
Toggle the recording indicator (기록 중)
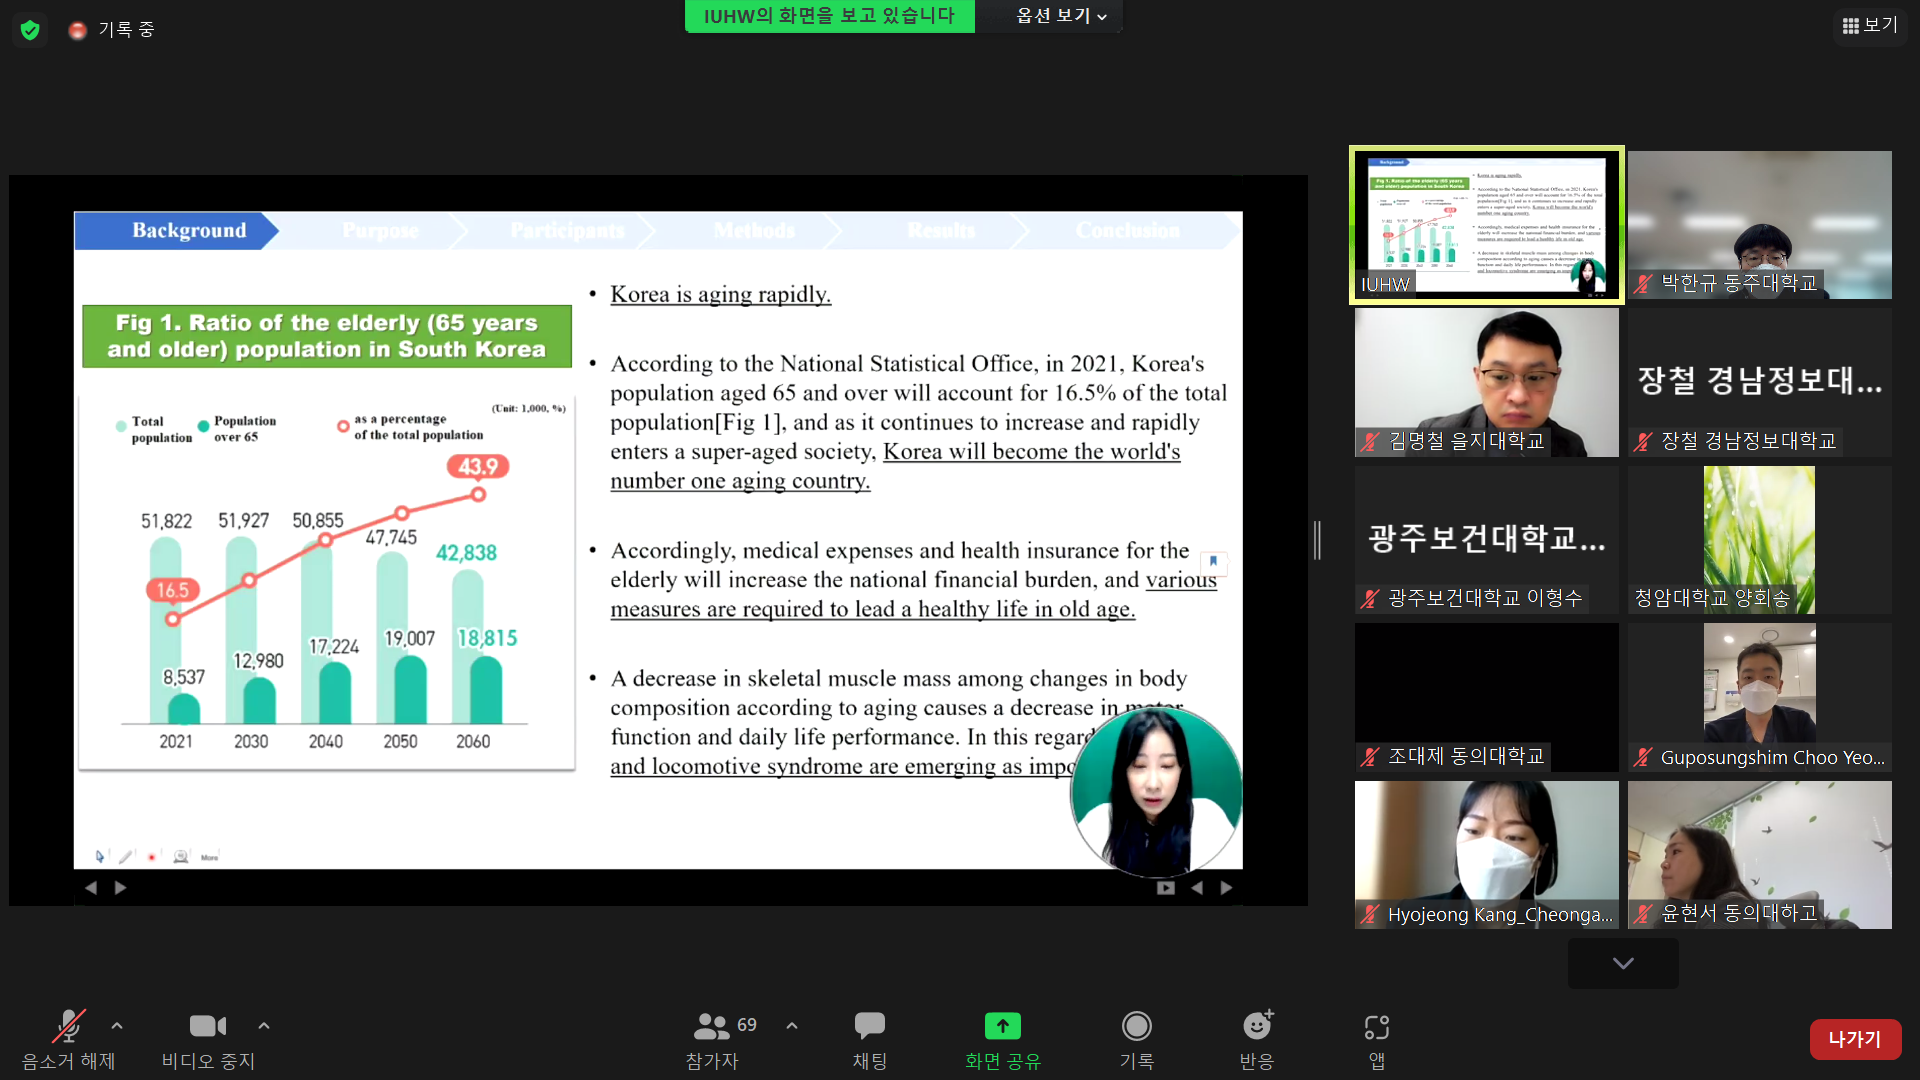[112, 30]
